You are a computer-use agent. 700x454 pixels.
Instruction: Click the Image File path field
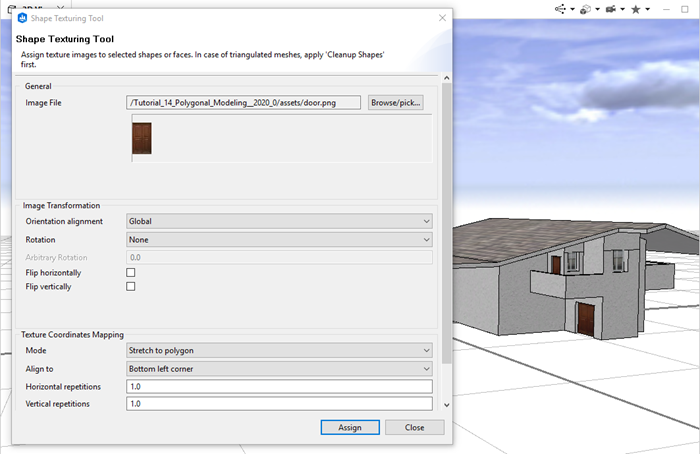click(244, 103)
